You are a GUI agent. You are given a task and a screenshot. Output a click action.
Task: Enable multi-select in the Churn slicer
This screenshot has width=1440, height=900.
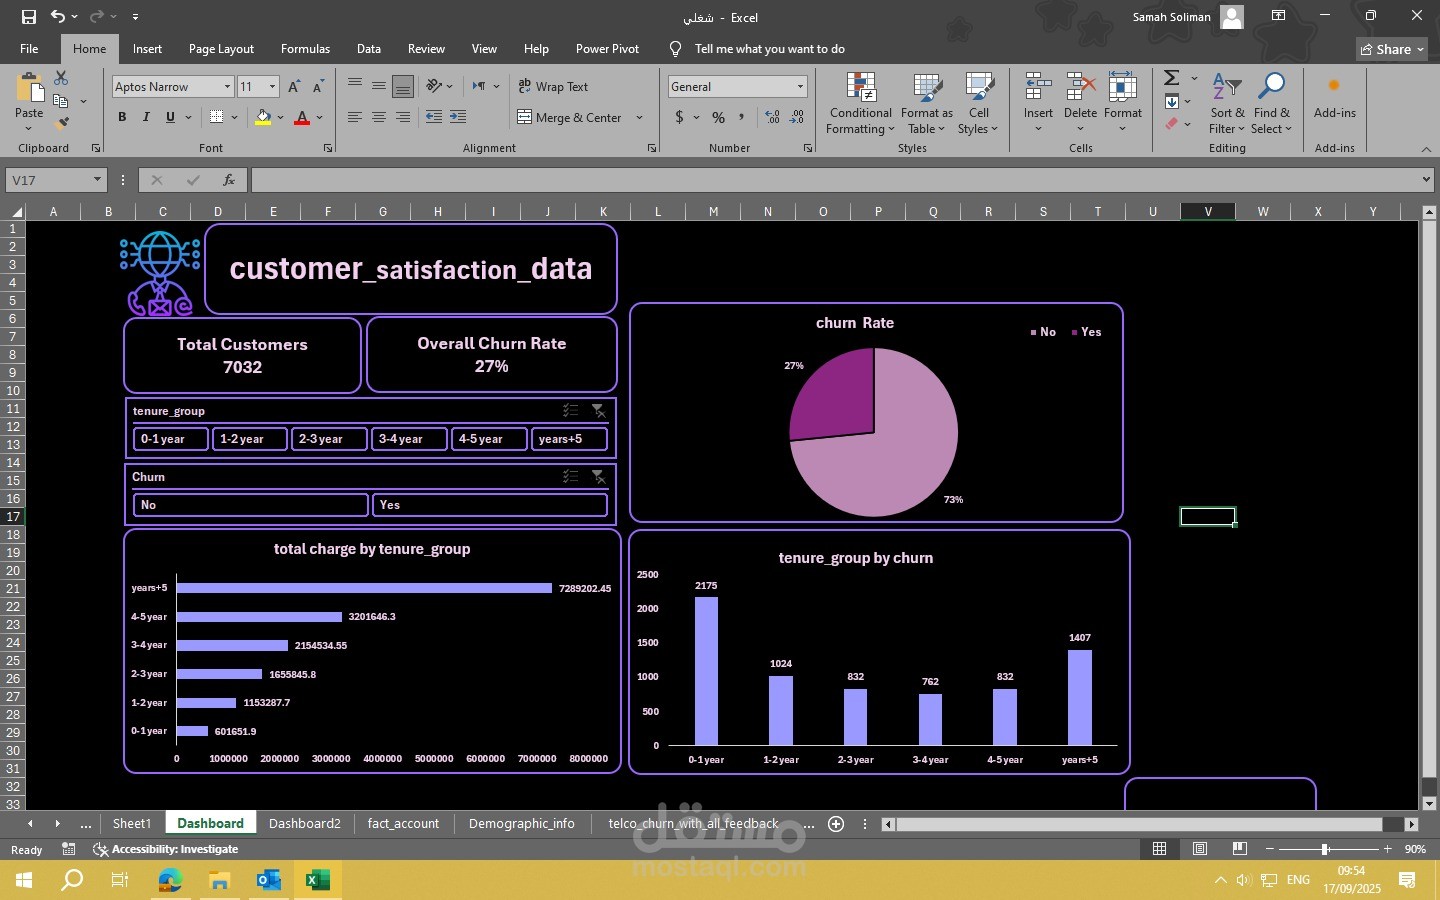570,477
